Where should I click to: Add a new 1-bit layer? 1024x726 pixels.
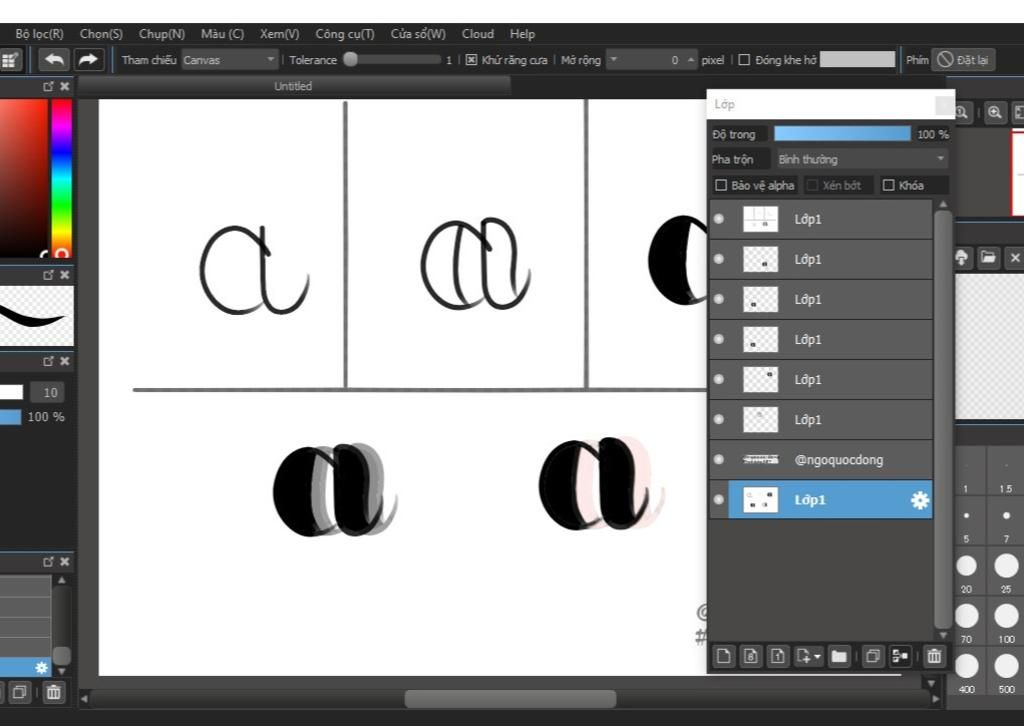(777, 656)
